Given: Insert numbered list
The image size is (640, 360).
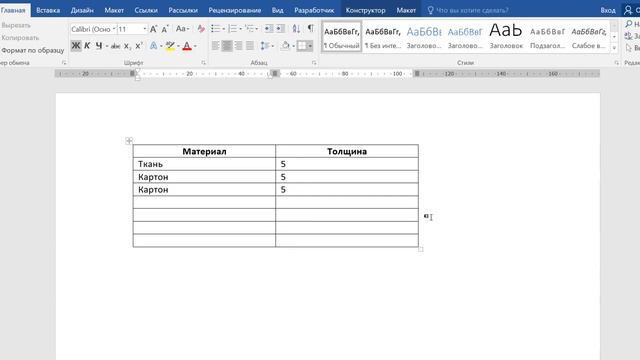Looking at the screenshot, I should (232, 29).
